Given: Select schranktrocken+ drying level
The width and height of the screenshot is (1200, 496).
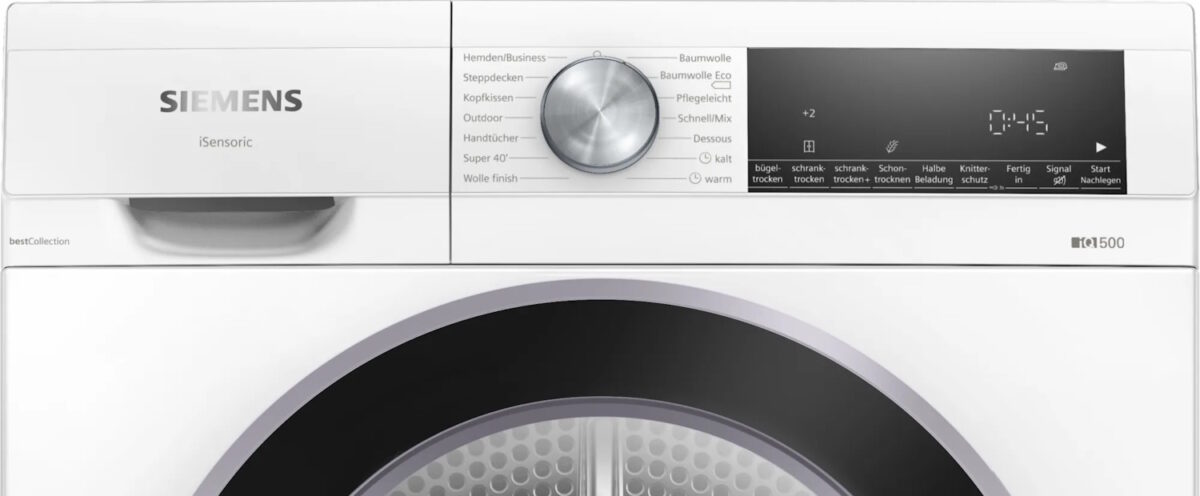Looking at the screenshot, I should [850, 175].
